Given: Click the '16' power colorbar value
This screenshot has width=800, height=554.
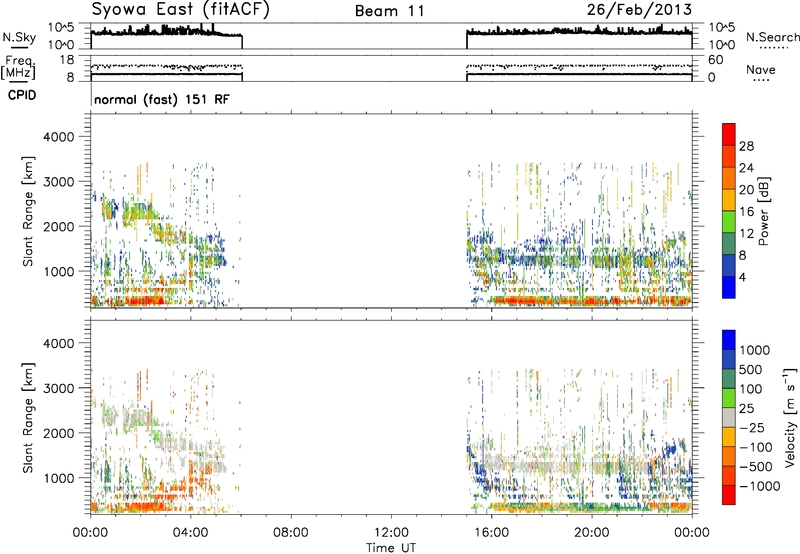Looking at the screenshot, I should pyautogui.click(x=746, y=212).
